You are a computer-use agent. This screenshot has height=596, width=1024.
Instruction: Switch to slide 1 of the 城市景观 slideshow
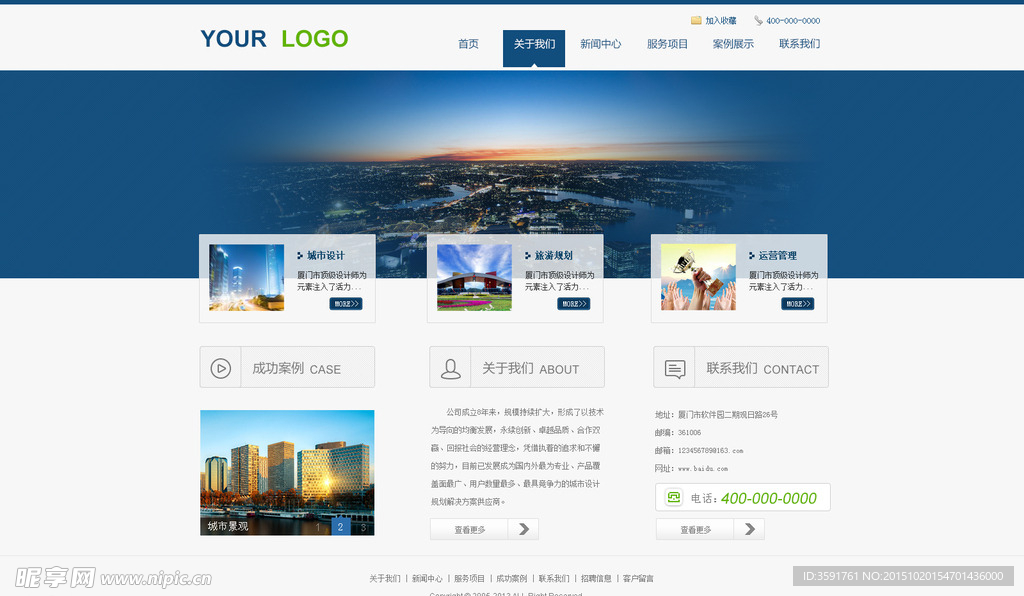point(318,527)
